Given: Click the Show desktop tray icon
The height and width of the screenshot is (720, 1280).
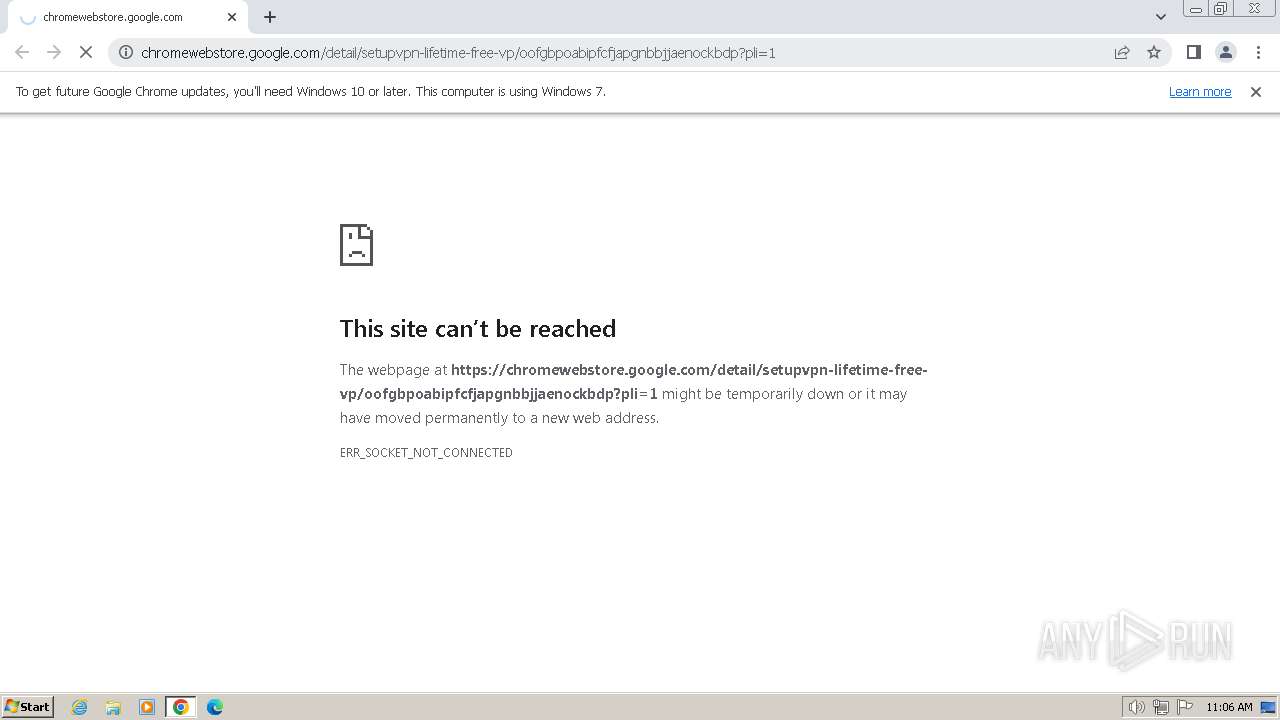Looking at the screenshot, I should (x=1268, y=707).
